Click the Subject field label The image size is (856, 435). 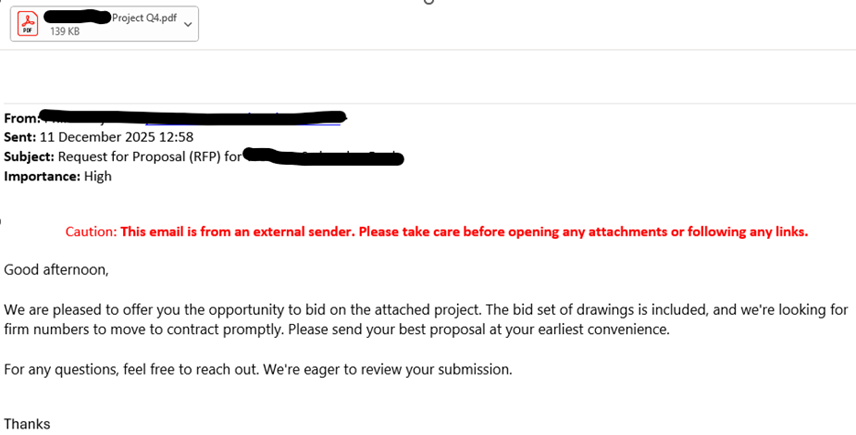pos(29,156)
